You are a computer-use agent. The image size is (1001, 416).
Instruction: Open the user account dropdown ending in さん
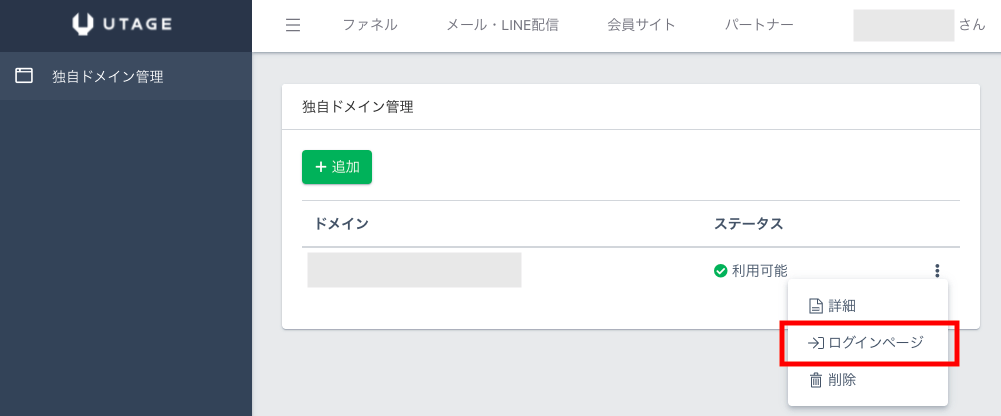(x=919, y=25)
